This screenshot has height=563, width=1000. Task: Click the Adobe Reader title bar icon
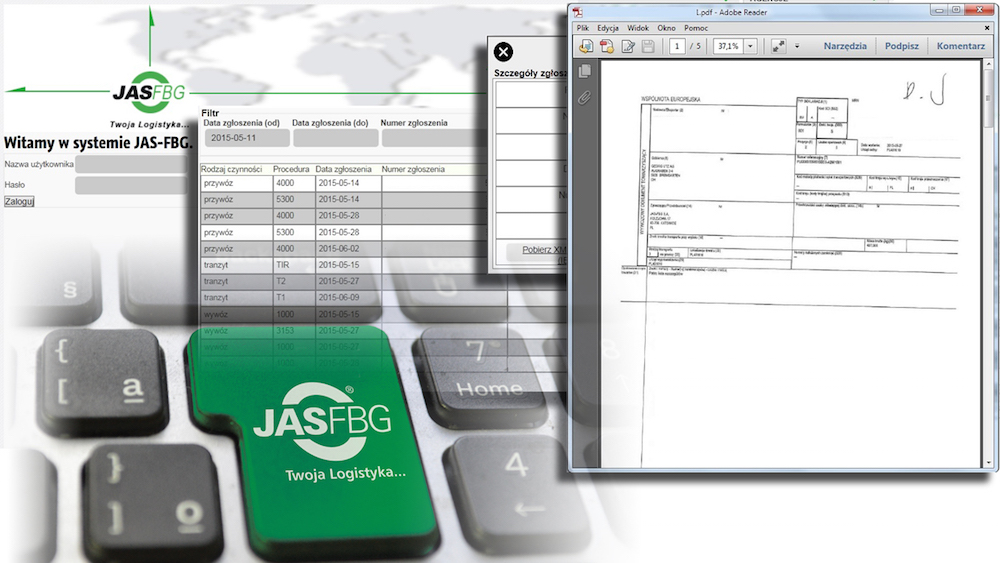577,11
